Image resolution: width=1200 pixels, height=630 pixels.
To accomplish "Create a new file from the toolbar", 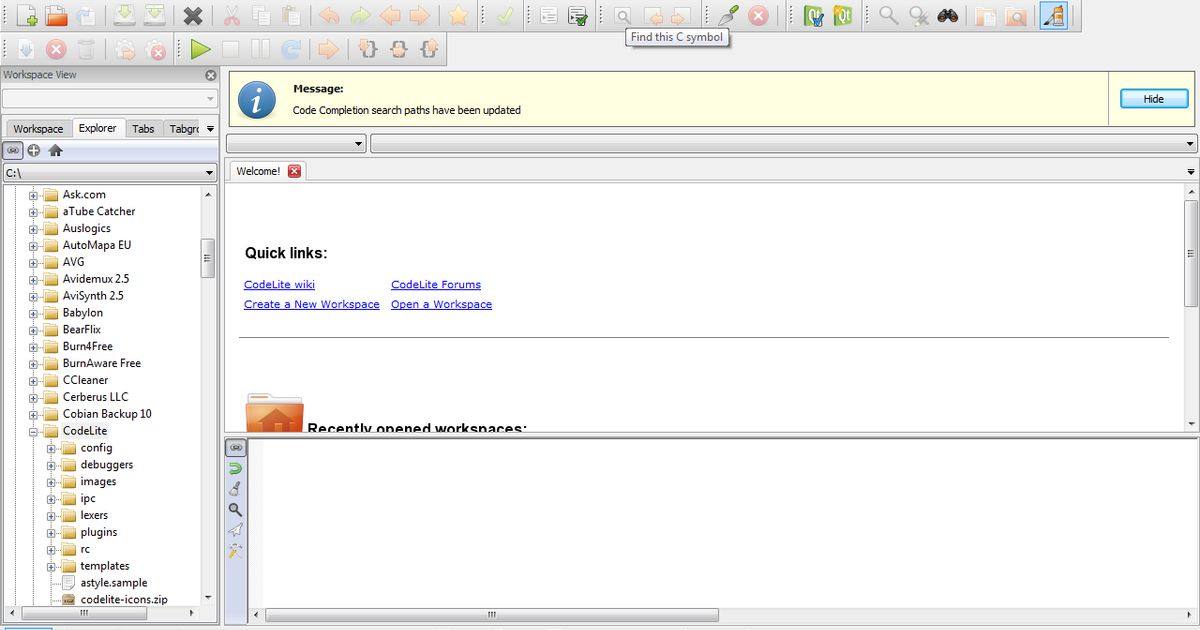I will coord(27,16).
